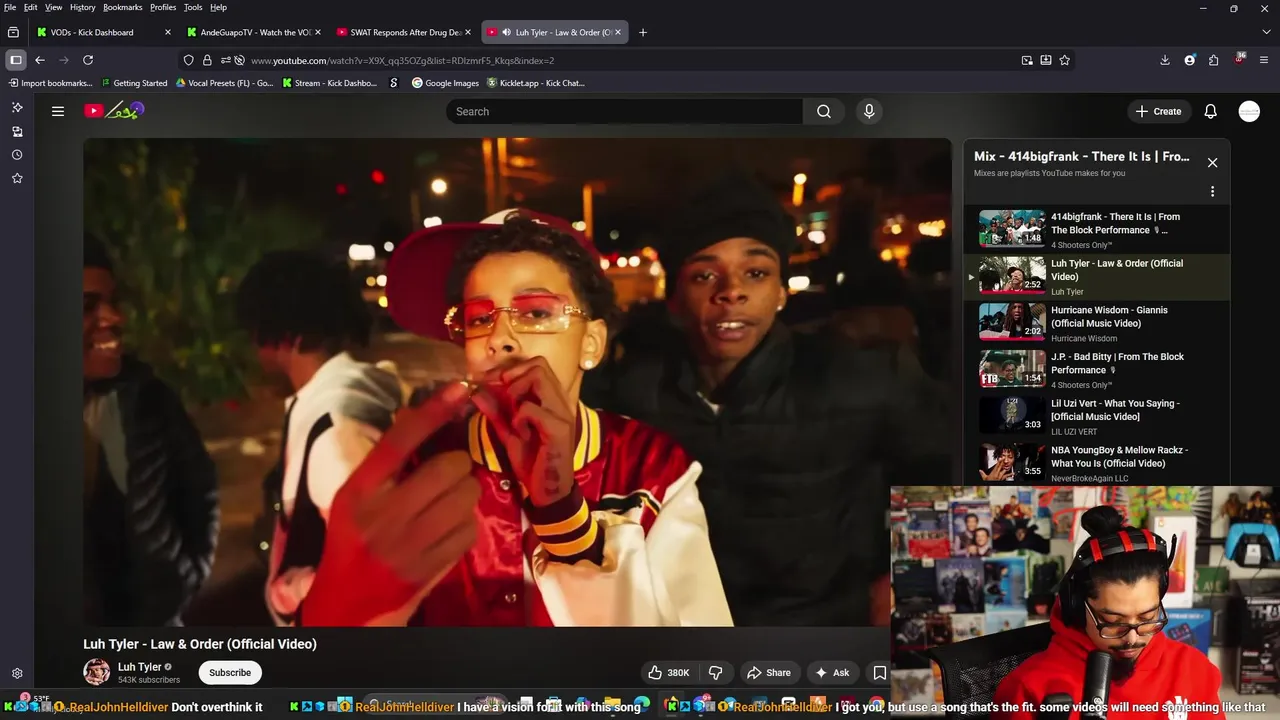Viewport: 1280px width, 720px height.
Task: Switch to VODs - Kick Dashboard tab
Action: click(x=103, y=32)
